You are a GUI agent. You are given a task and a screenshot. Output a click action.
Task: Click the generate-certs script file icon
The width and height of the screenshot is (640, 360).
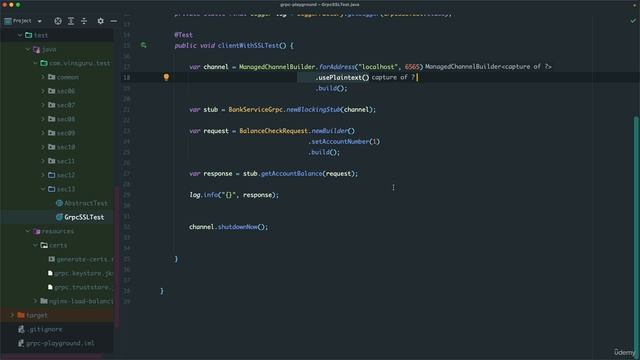pos(51,259)
